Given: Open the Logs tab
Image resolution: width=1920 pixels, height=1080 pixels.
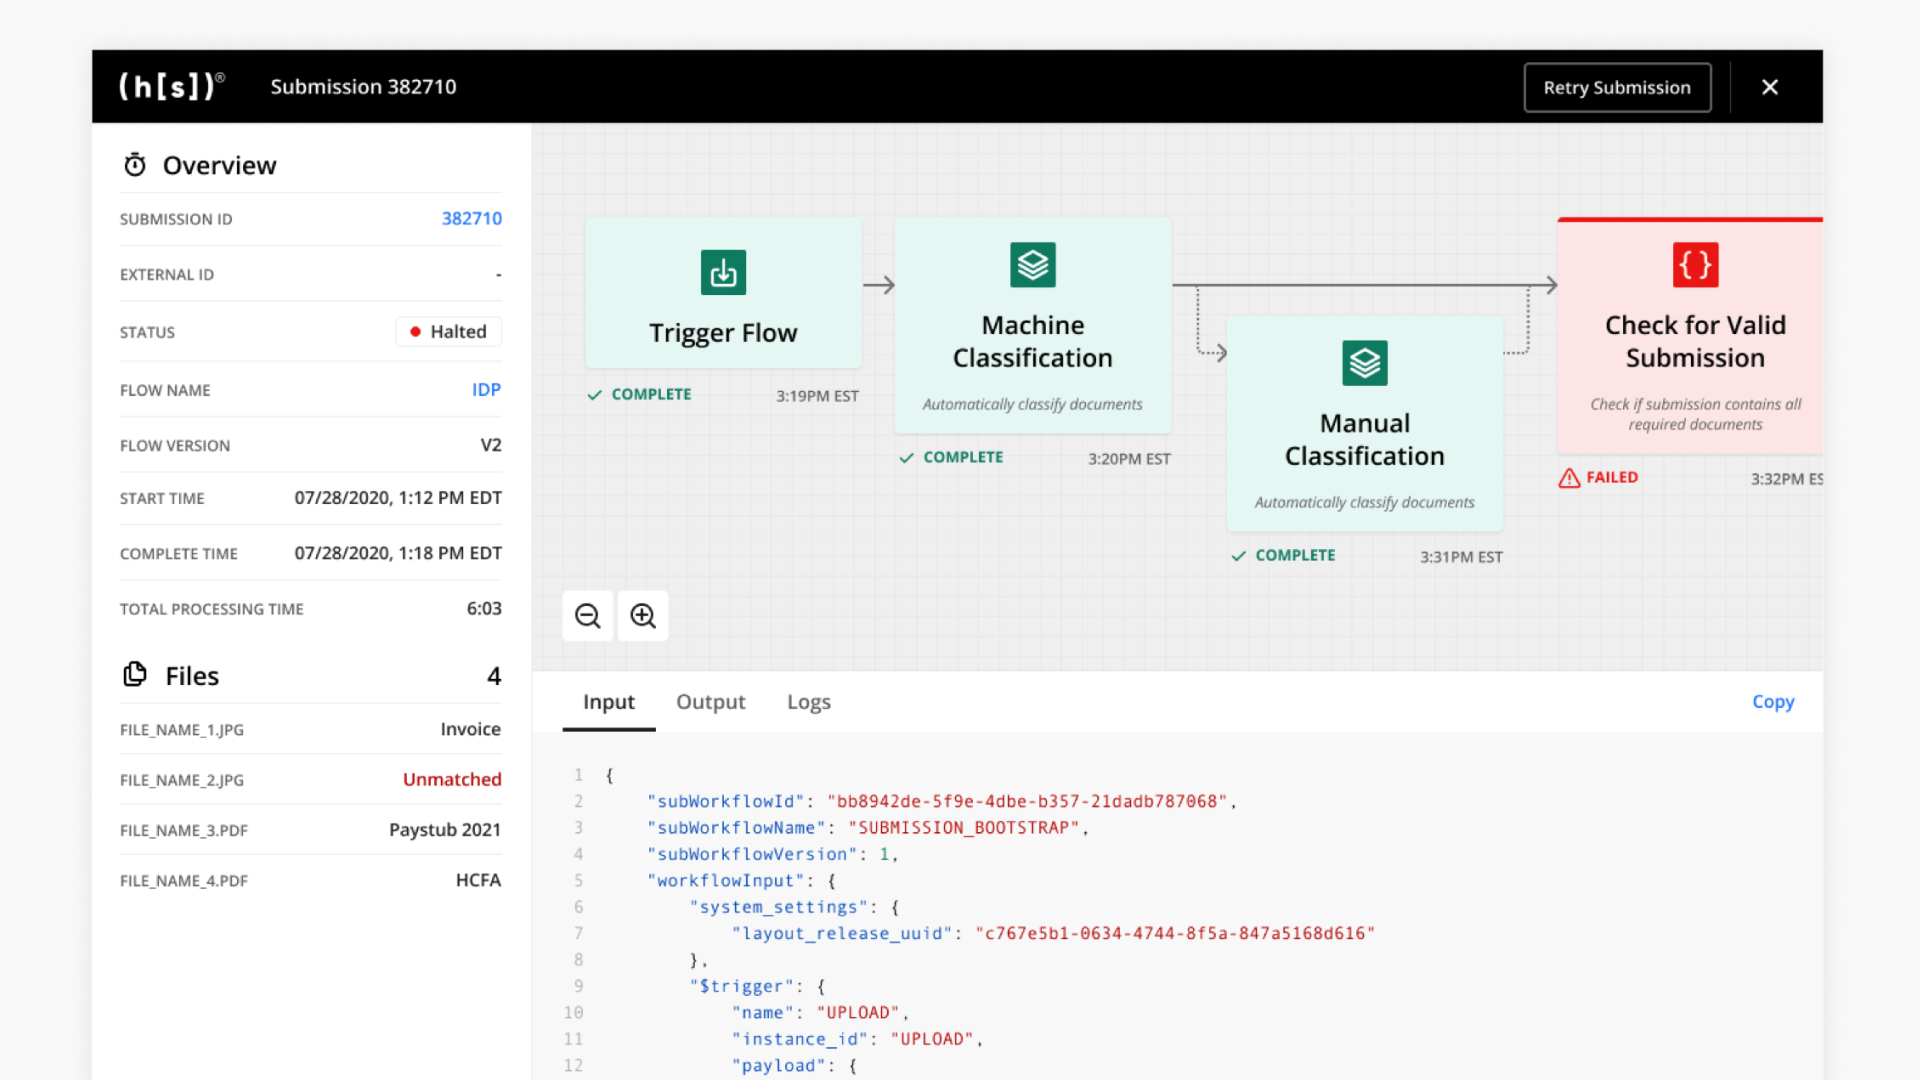Looking at the screenshot, I should tap(808, 702).
